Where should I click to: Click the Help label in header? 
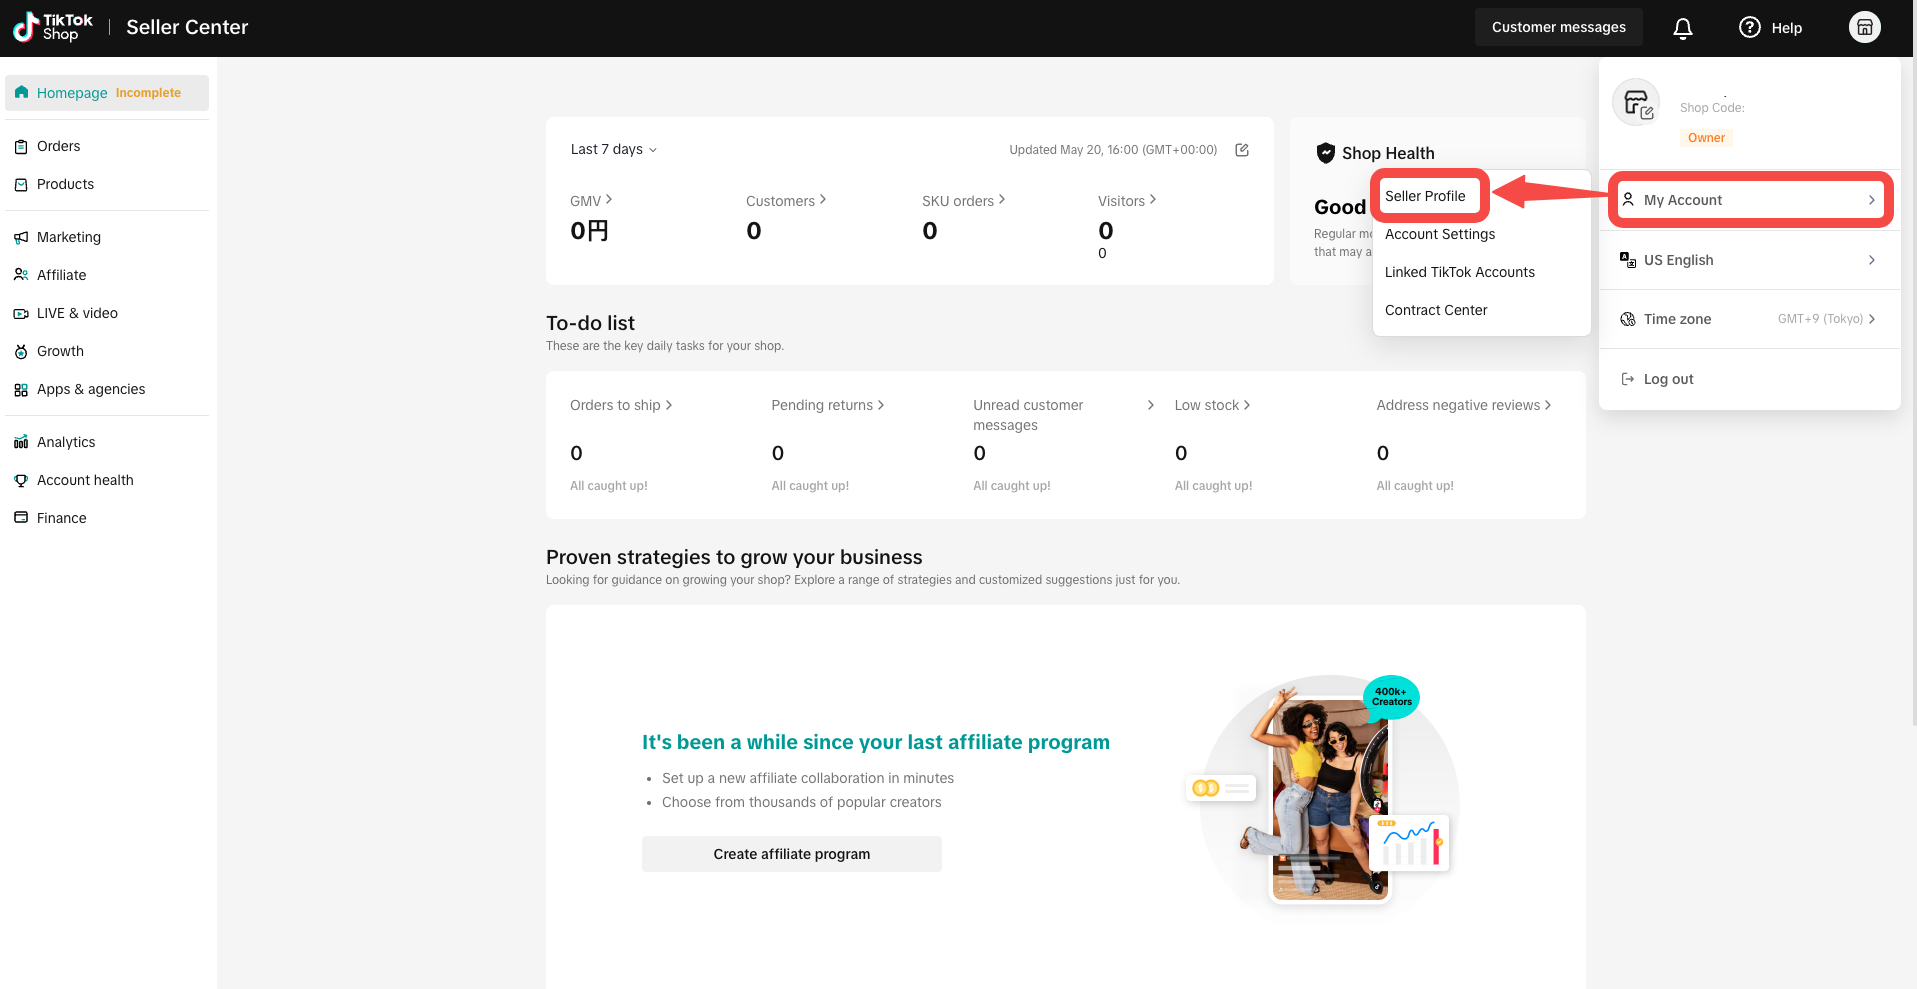[x=1786, y=28]
